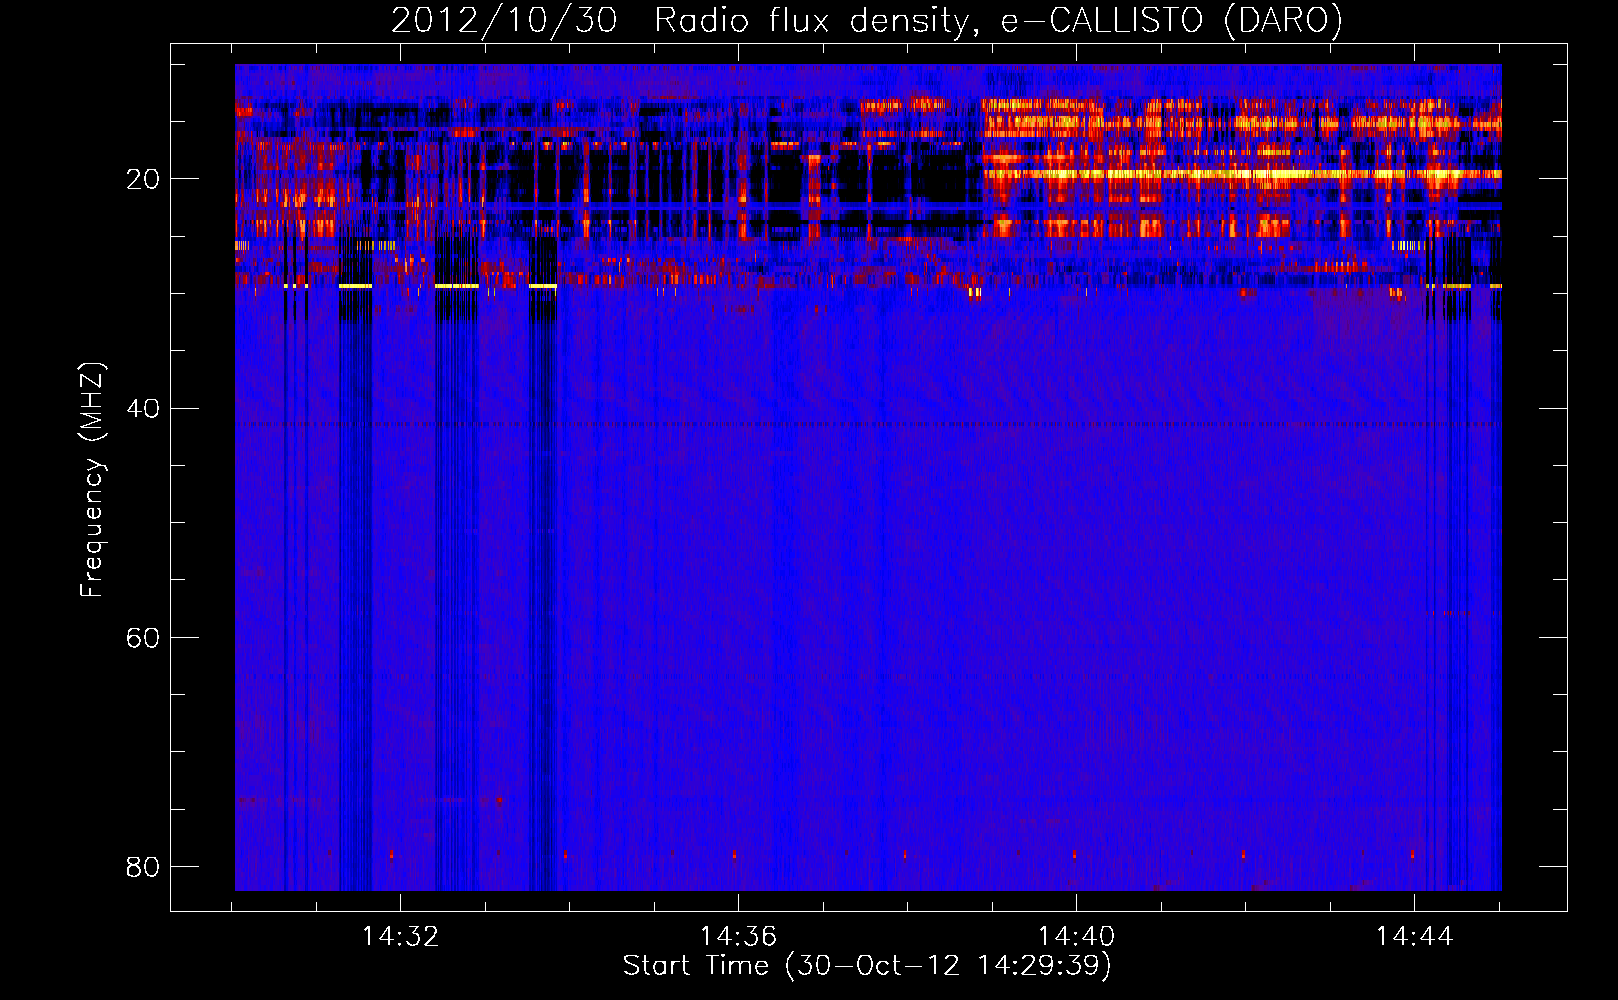
Task: Click the "14:36" time tick label
Action: pyautogui.click(x=738, y=937)
